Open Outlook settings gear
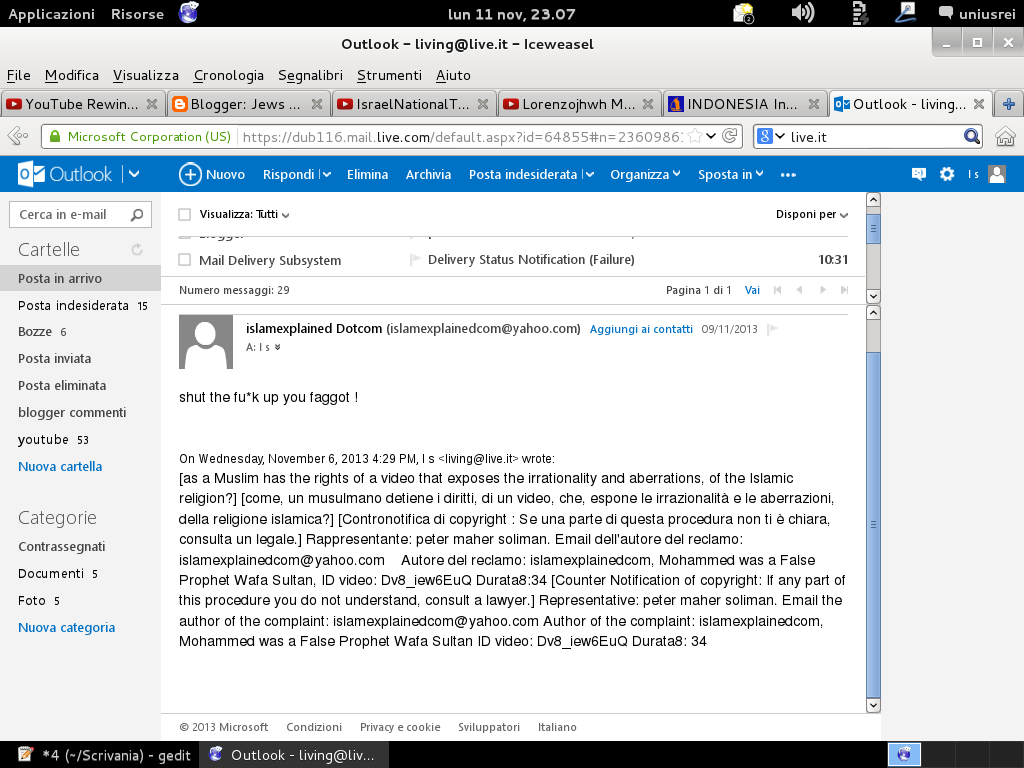The height and width of the screenshot is (768, 1024). coord(946,174)
